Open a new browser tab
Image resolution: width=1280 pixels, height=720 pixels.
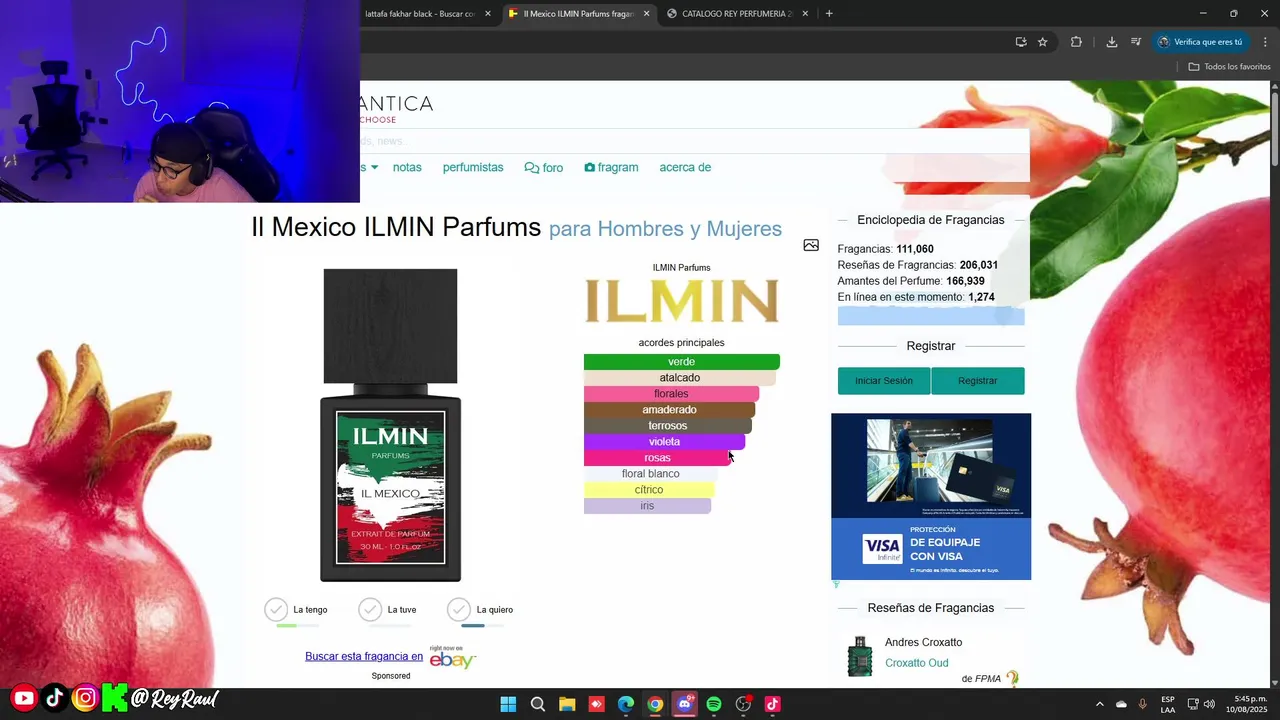829,14
